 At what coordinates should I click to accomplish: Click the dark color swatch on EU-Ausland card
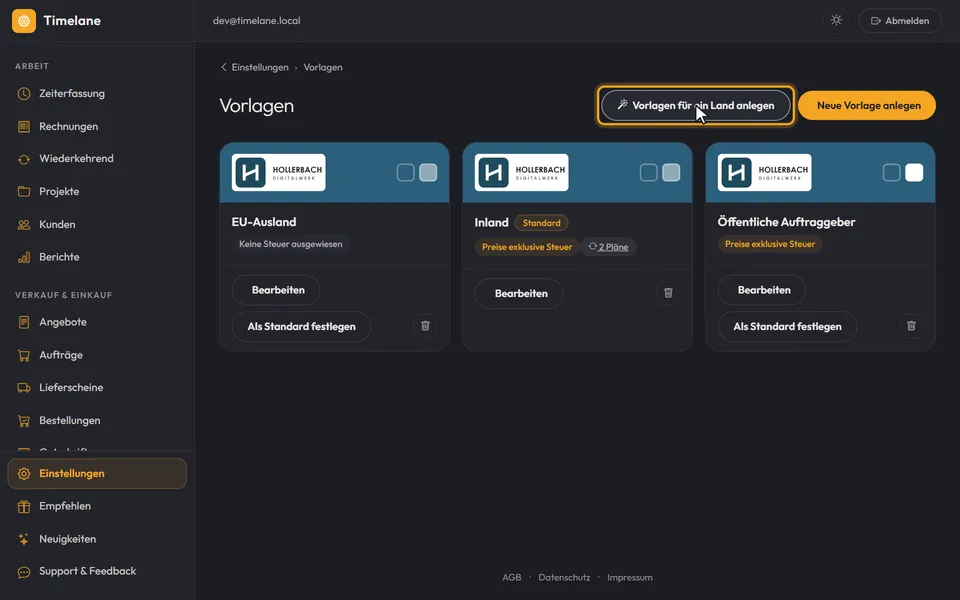pyautogui.click(x=406, y=173)
